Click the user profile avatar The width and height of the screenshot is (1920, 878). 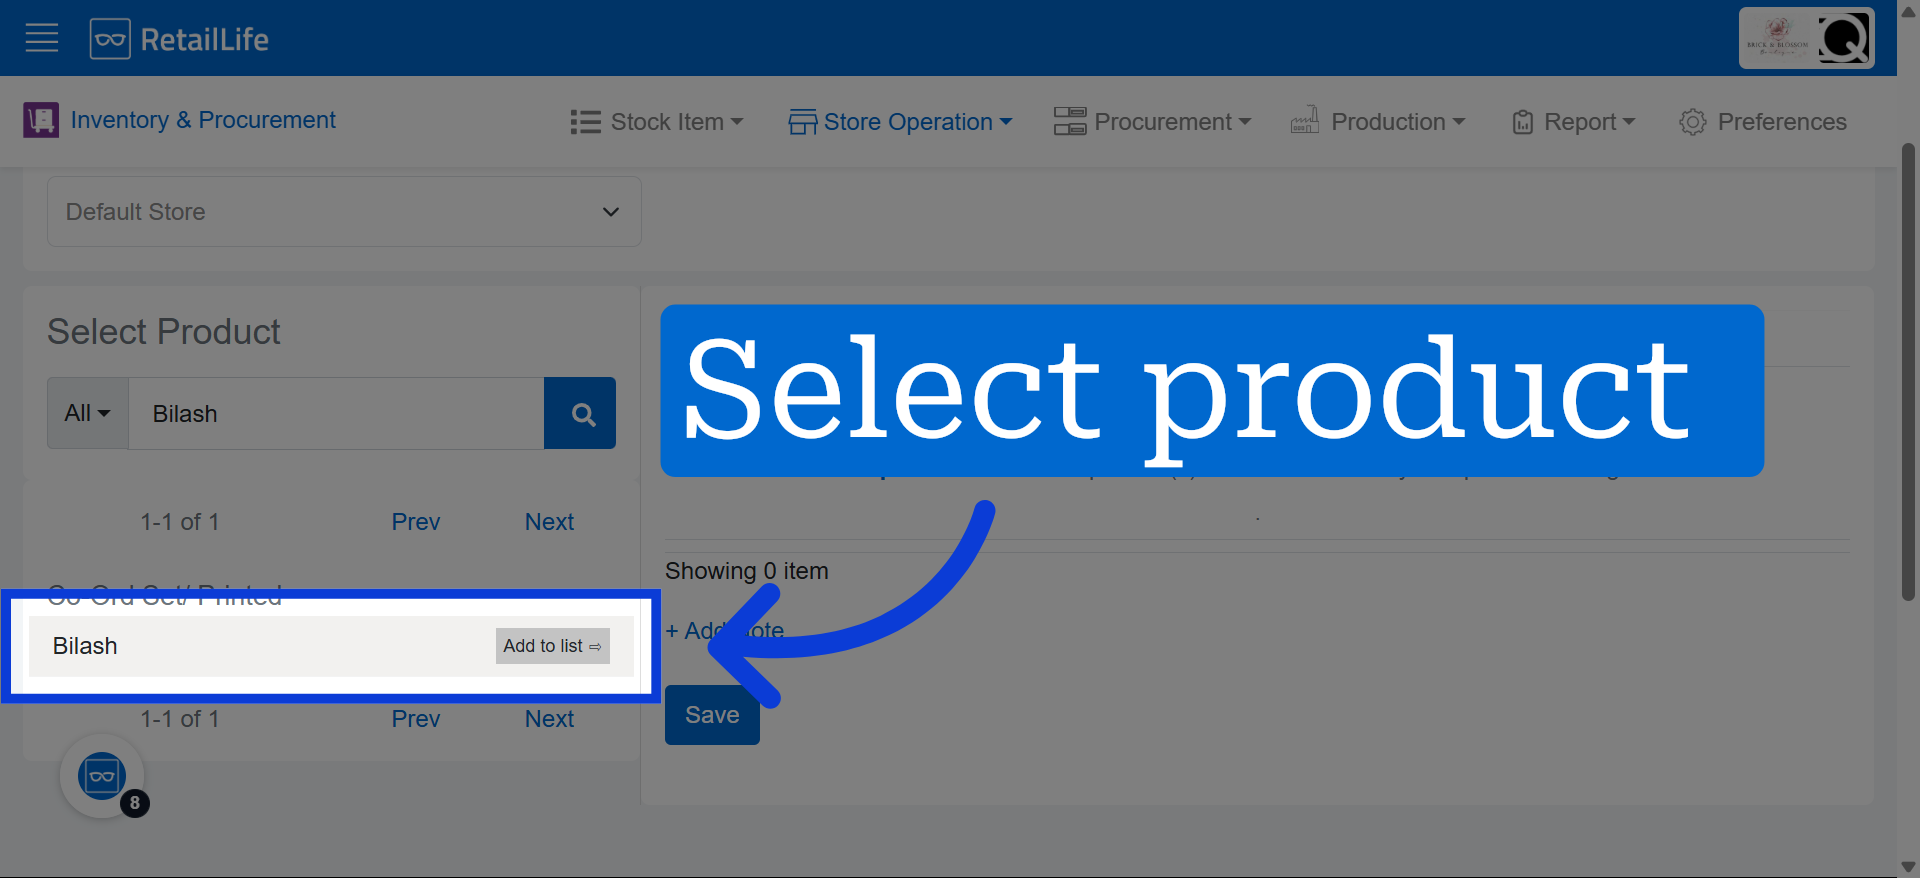click(1844, 39)
